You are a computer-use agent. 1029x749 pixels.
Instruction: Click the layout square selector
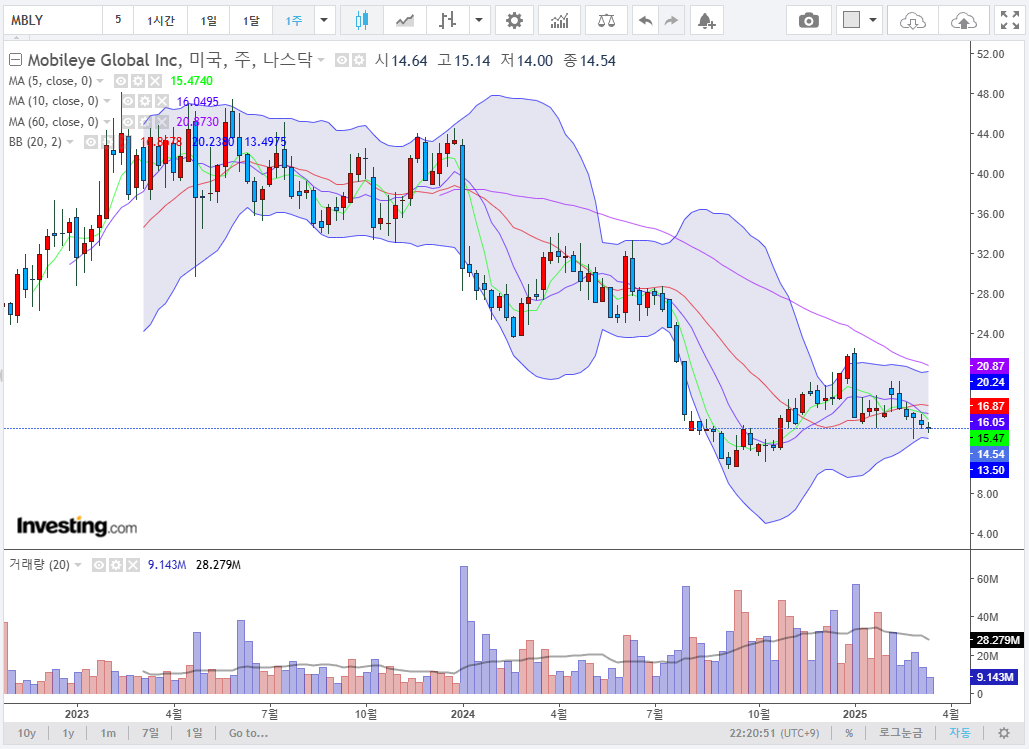[x=851, y=20]
